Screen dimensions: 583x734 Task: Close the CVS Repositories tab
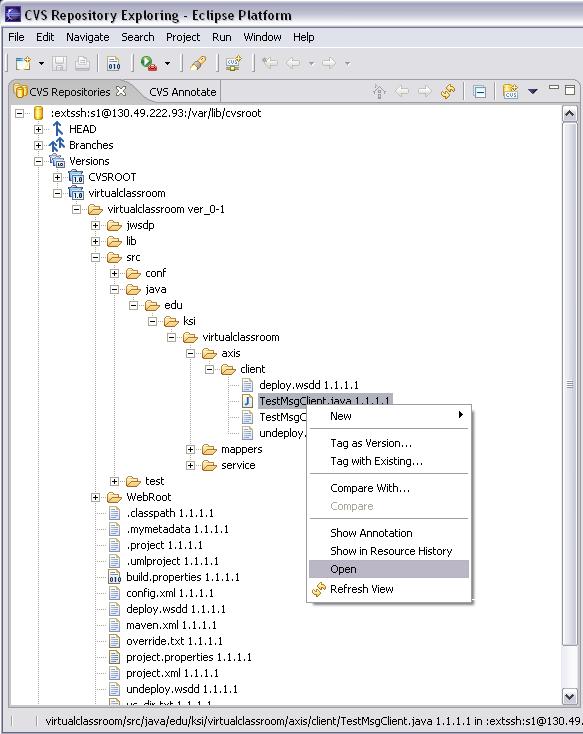[x=121, y=91]
